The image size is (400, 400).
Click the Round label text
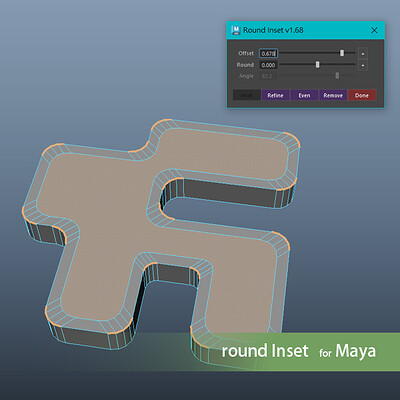245,65
